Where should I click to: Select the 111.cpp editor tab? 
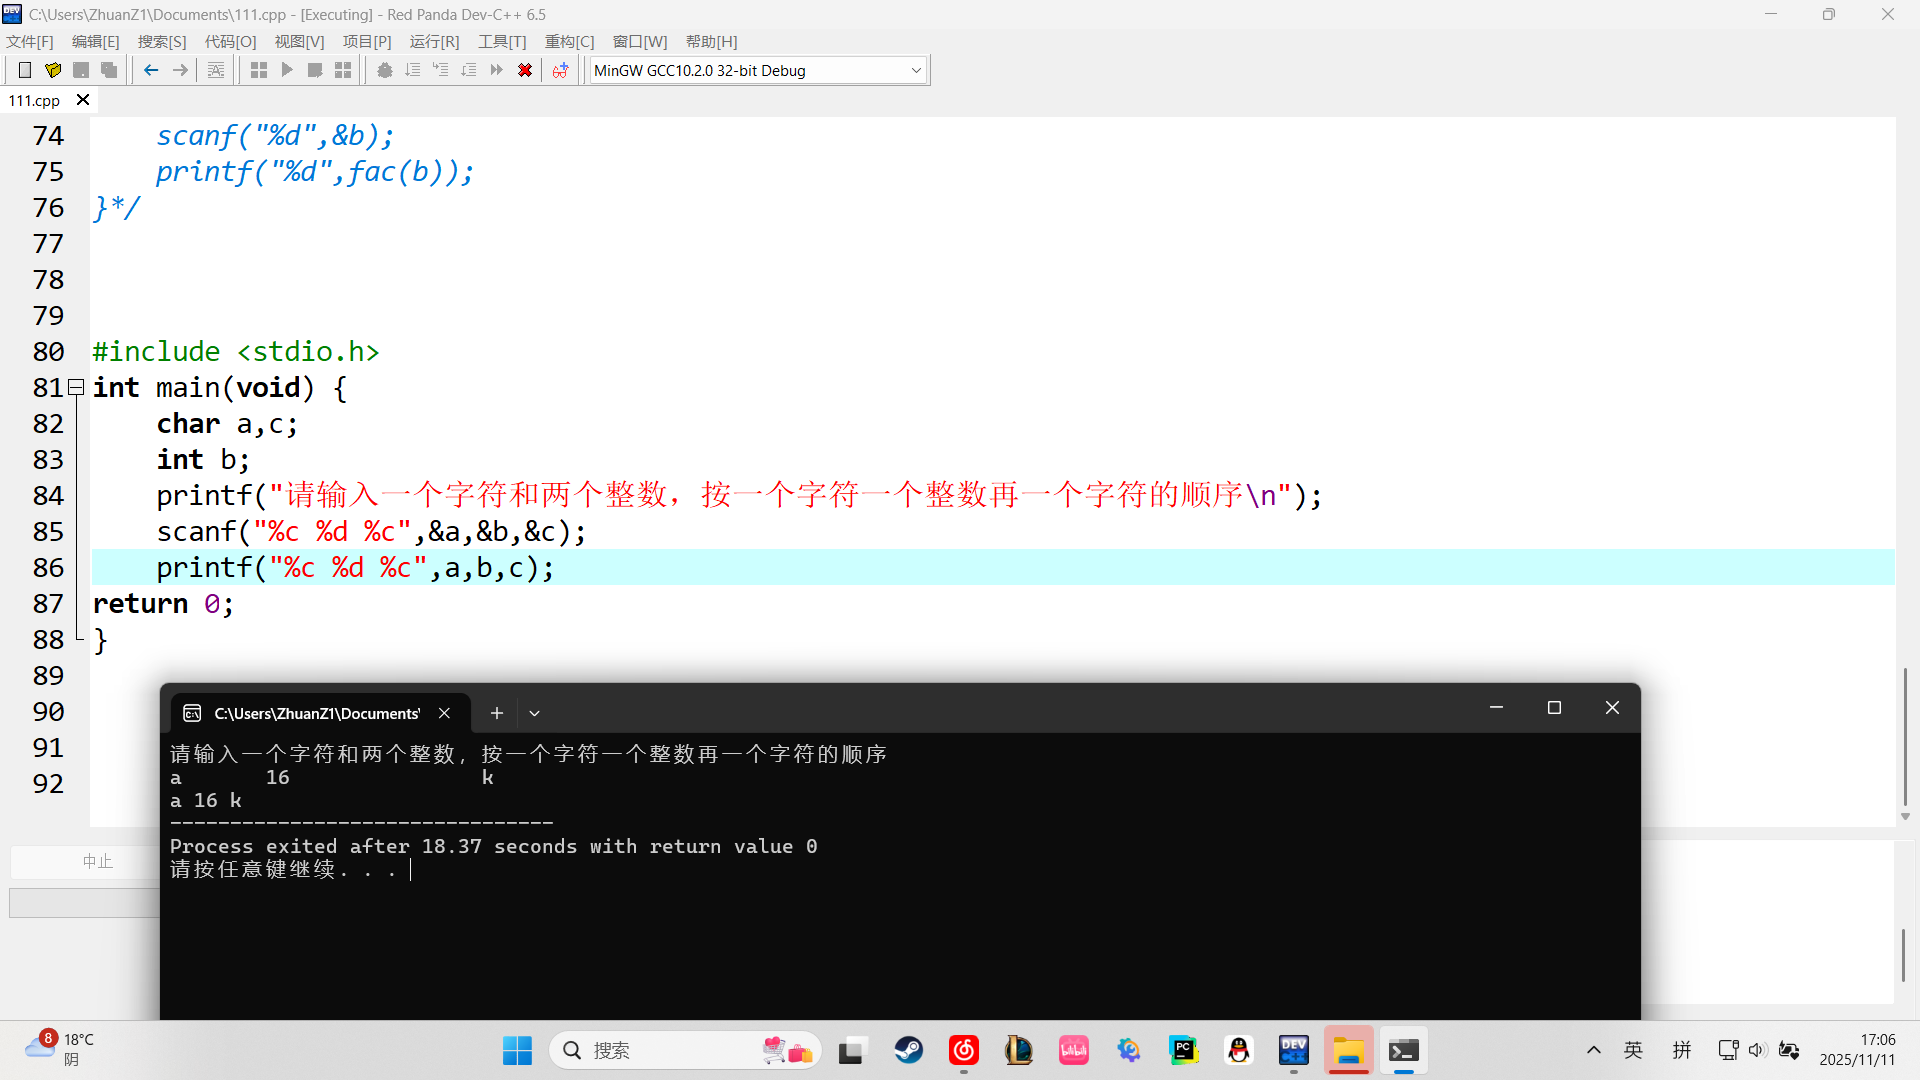click(33, 100)
